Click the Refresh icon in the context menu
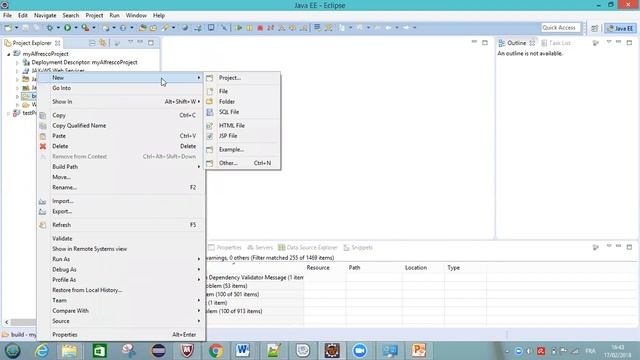This screenshot has width=640, height=360. 43,225
